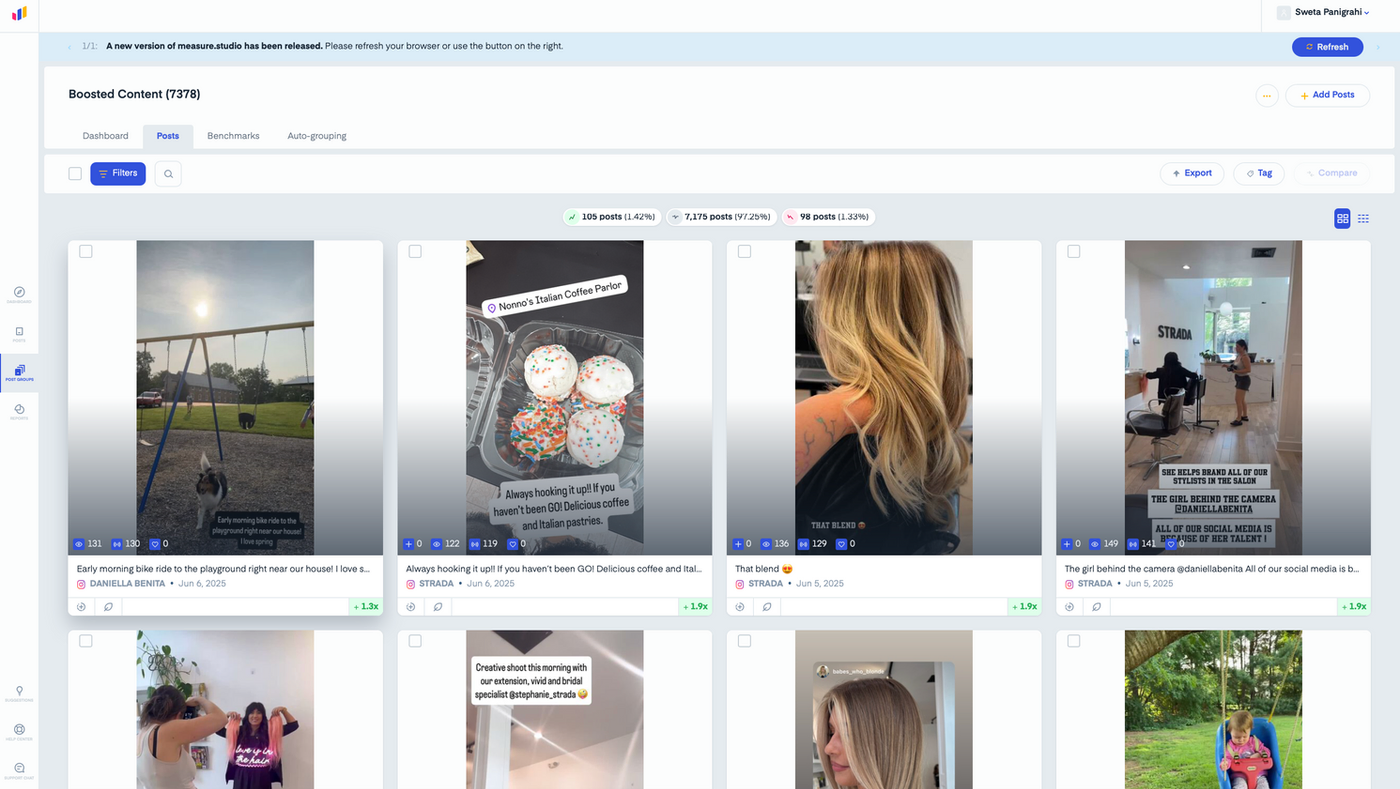Screen dimensions: 1400x789
Task: Select the Creative shoot post checkbox
Action: [415, 641]
